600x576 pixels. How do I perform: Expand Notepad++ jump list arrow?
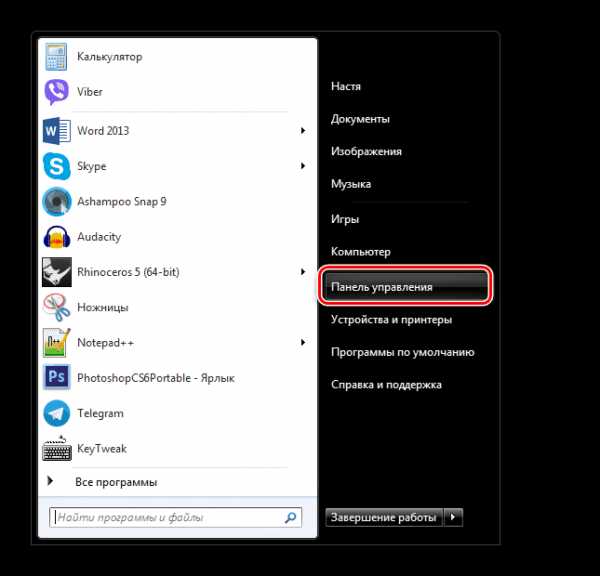(x=303, y=342)
